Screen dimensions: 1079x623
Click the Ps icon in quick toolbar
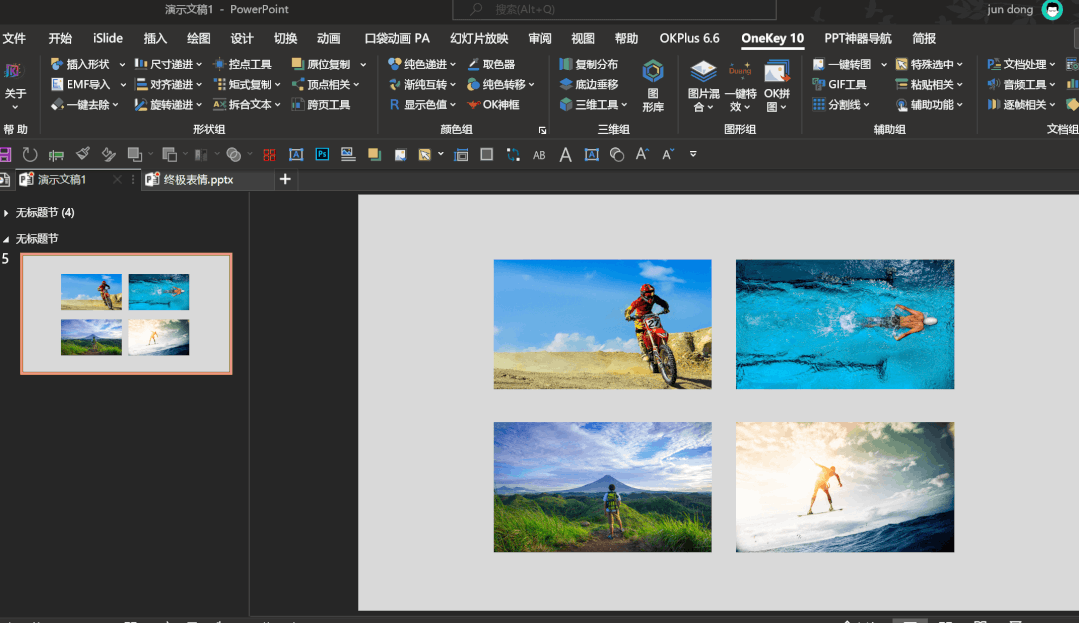pyautogui.click(x=322, y=154)
